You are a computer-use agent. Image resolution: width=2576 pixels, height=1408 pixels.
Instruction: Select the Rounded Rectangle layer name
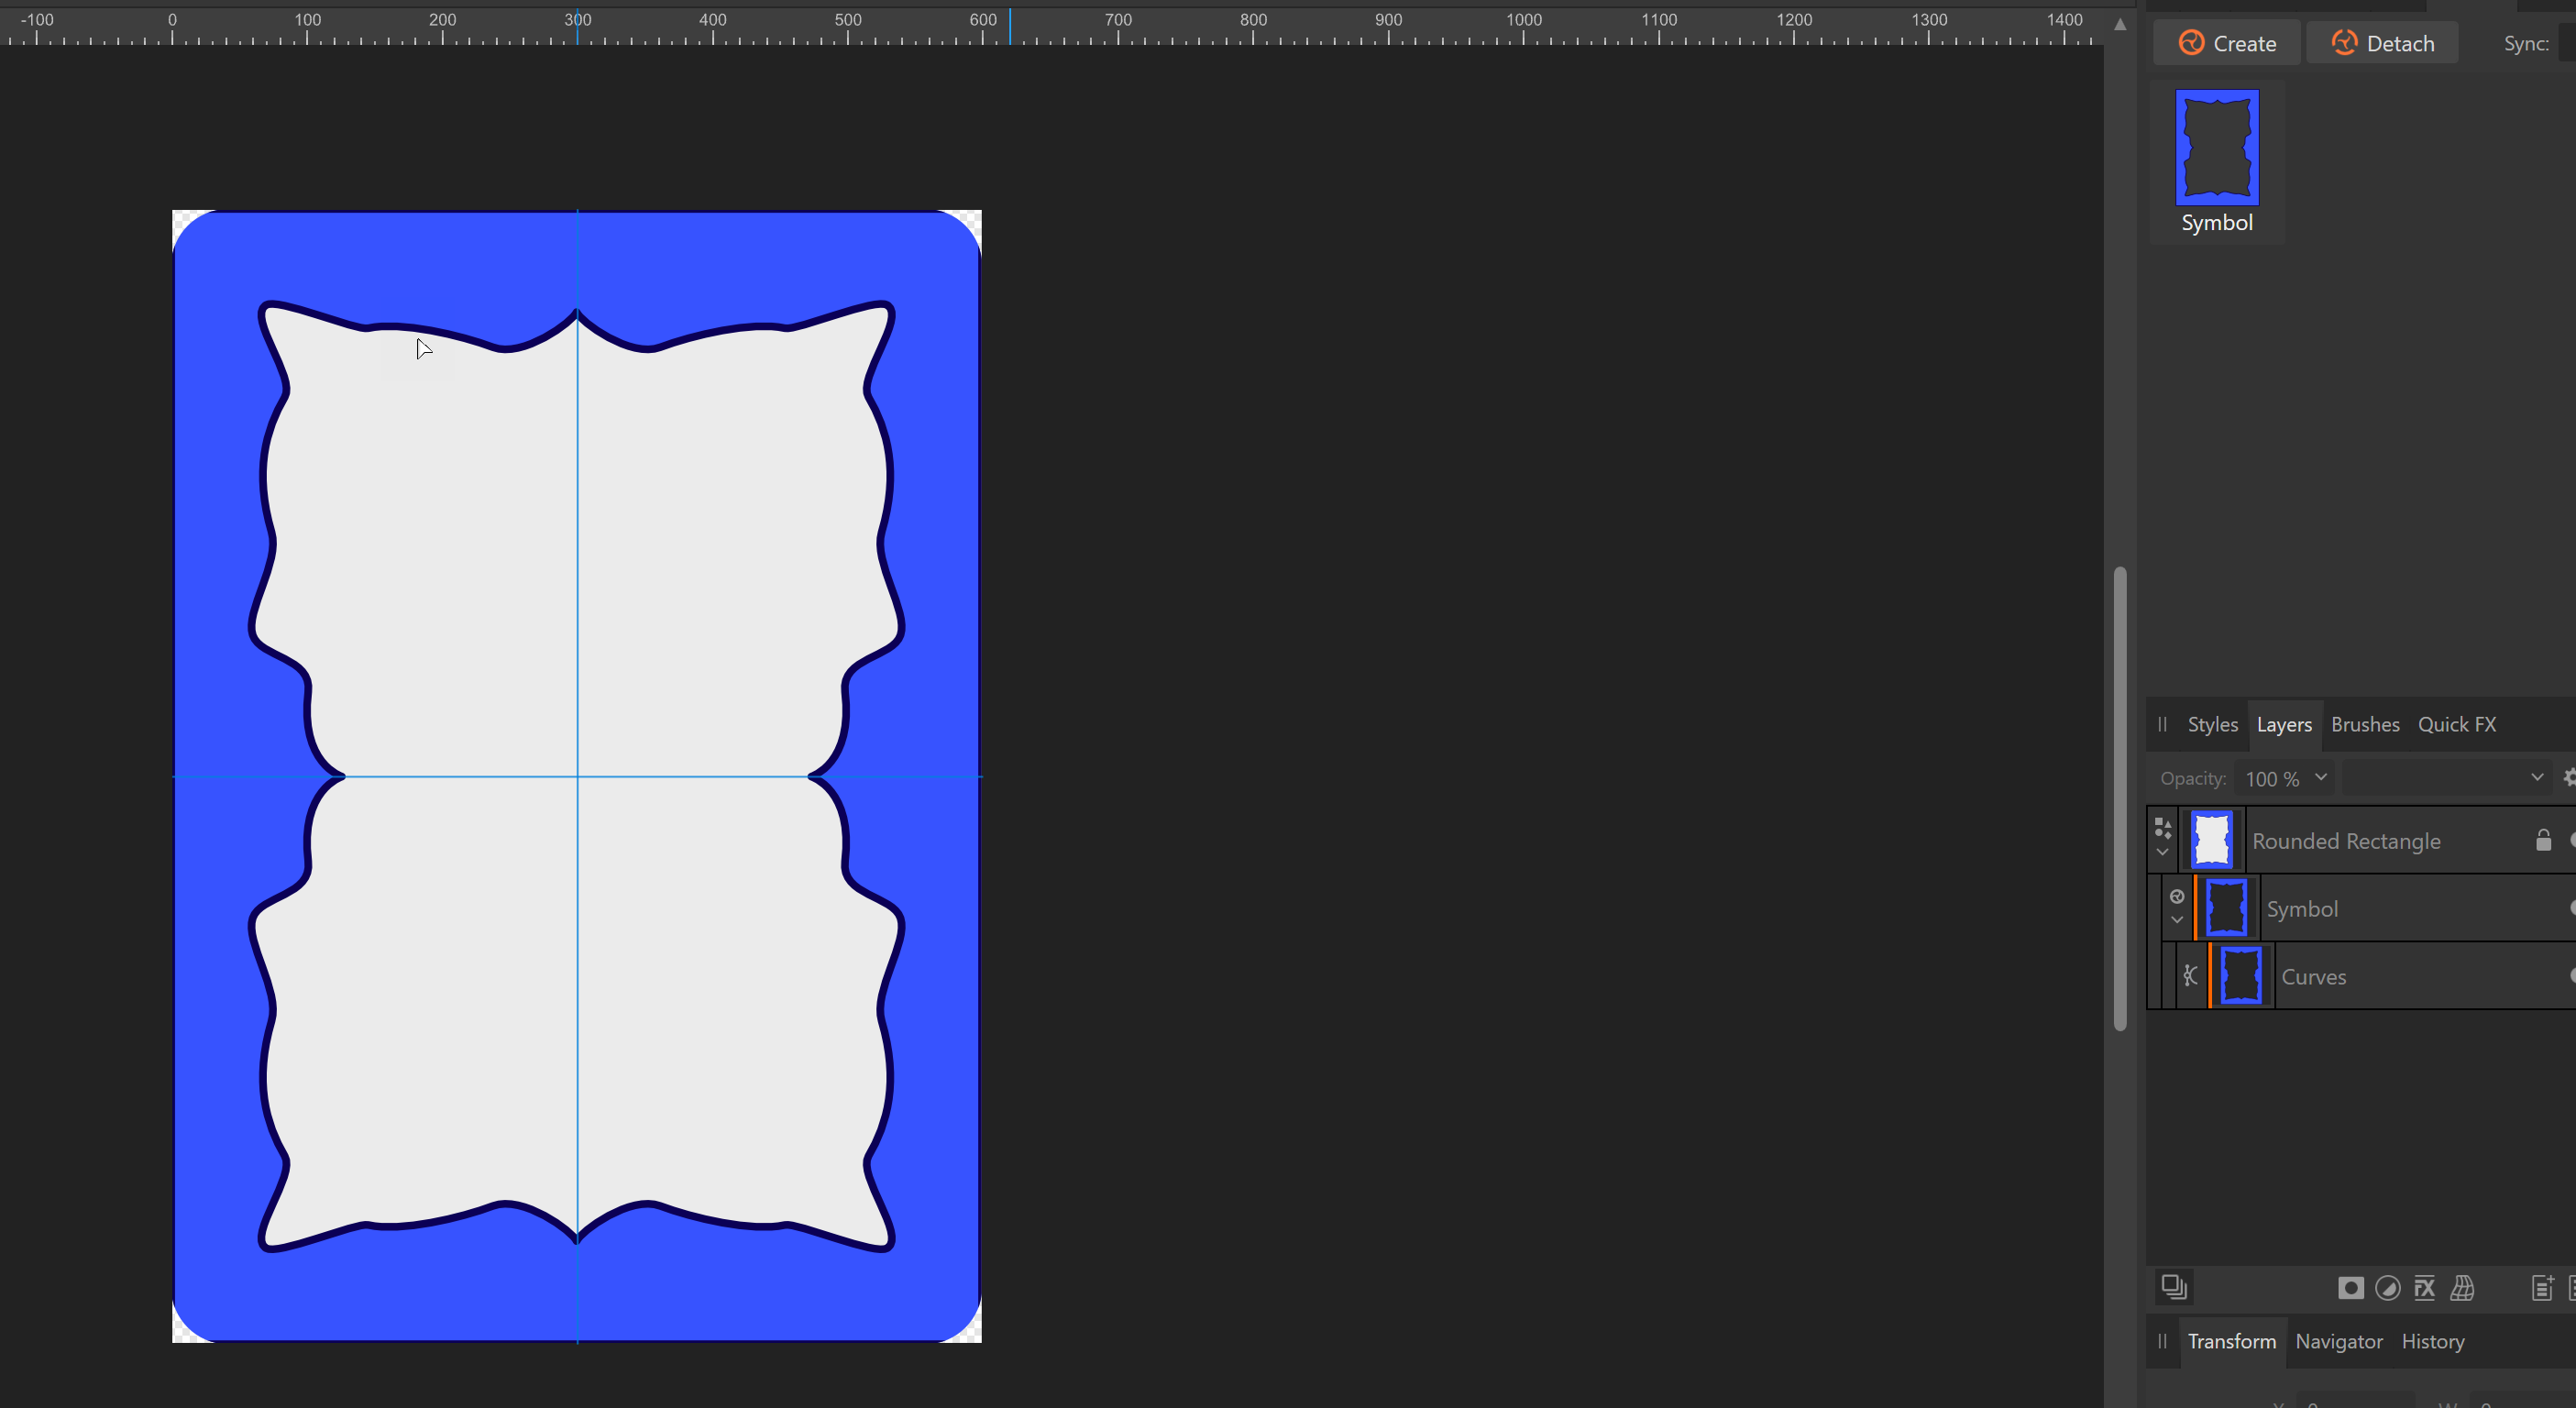click(x=2346, y=841)
